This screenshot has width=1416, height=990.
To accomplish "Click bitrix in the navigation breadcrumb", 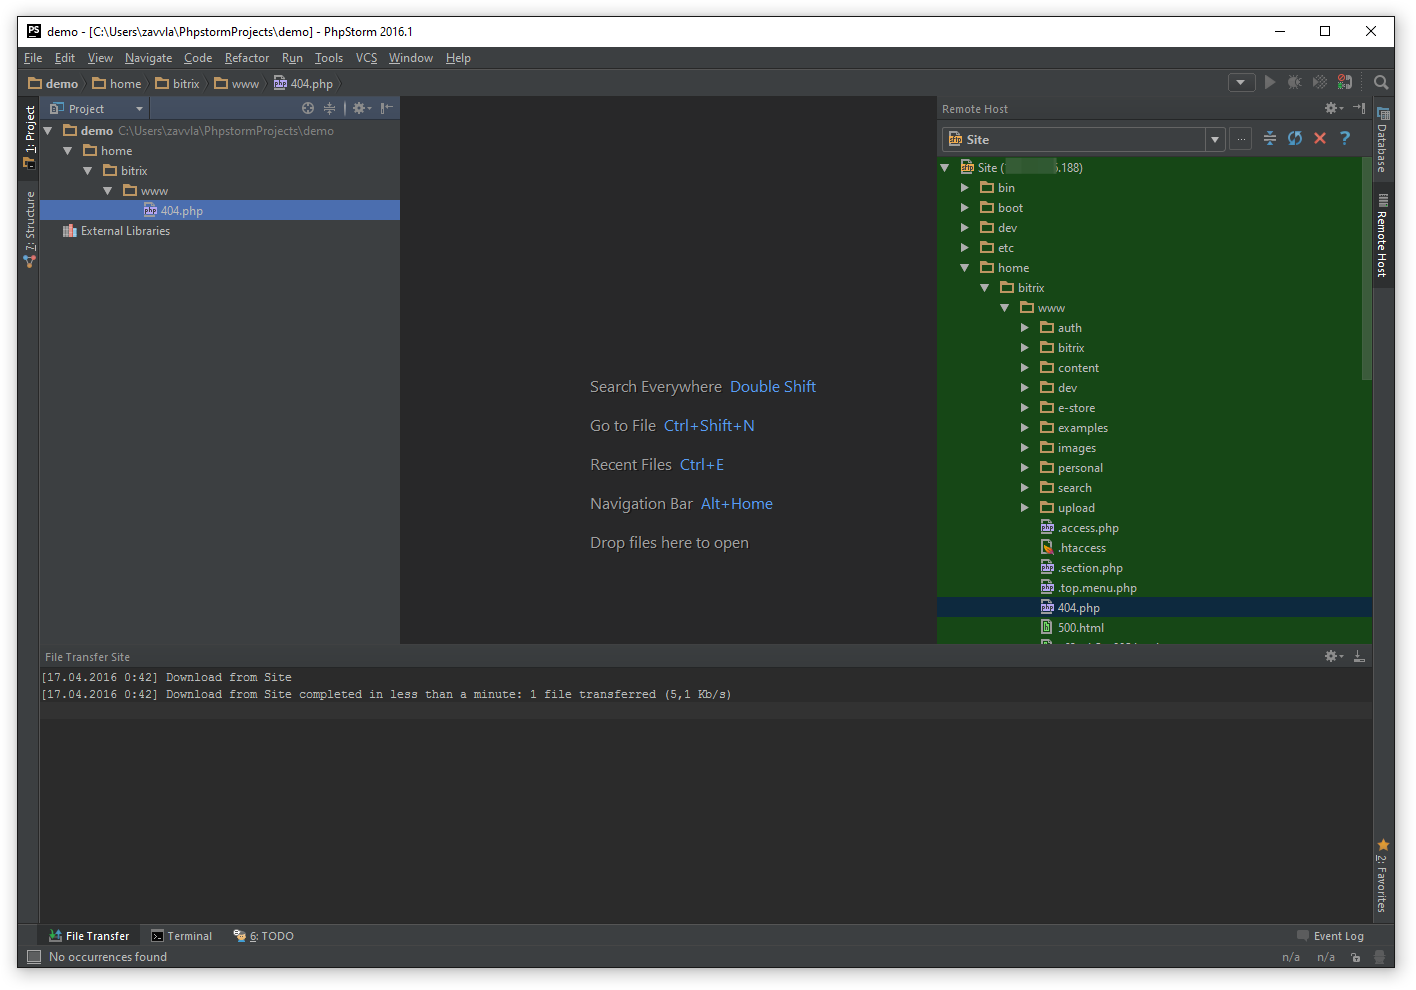I will coord(178,84).
